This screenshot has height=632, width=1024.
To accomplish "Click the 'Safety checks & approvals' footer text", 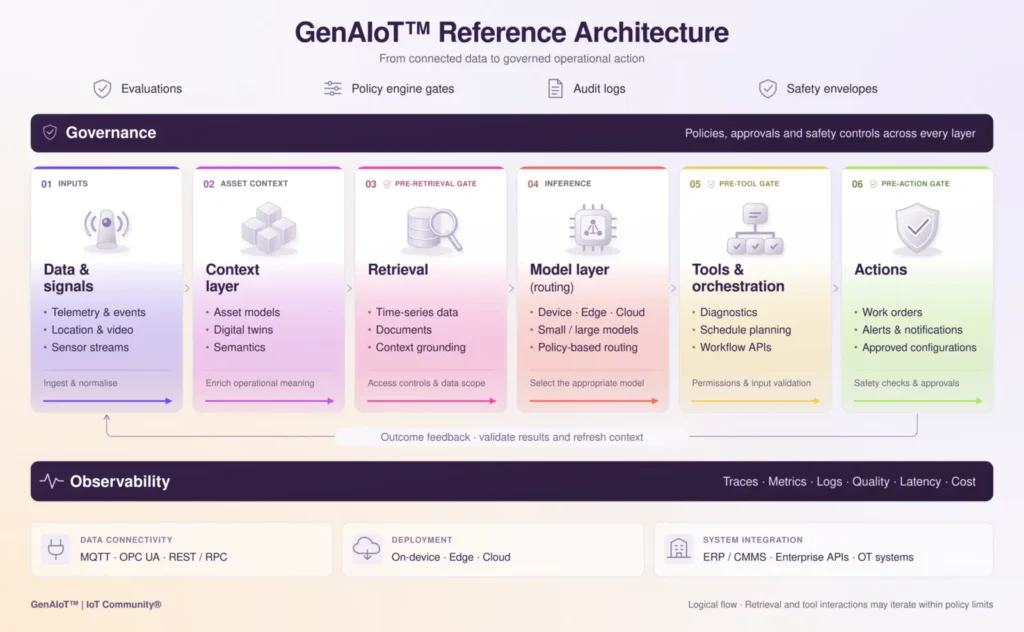I will tap(906, 383).
